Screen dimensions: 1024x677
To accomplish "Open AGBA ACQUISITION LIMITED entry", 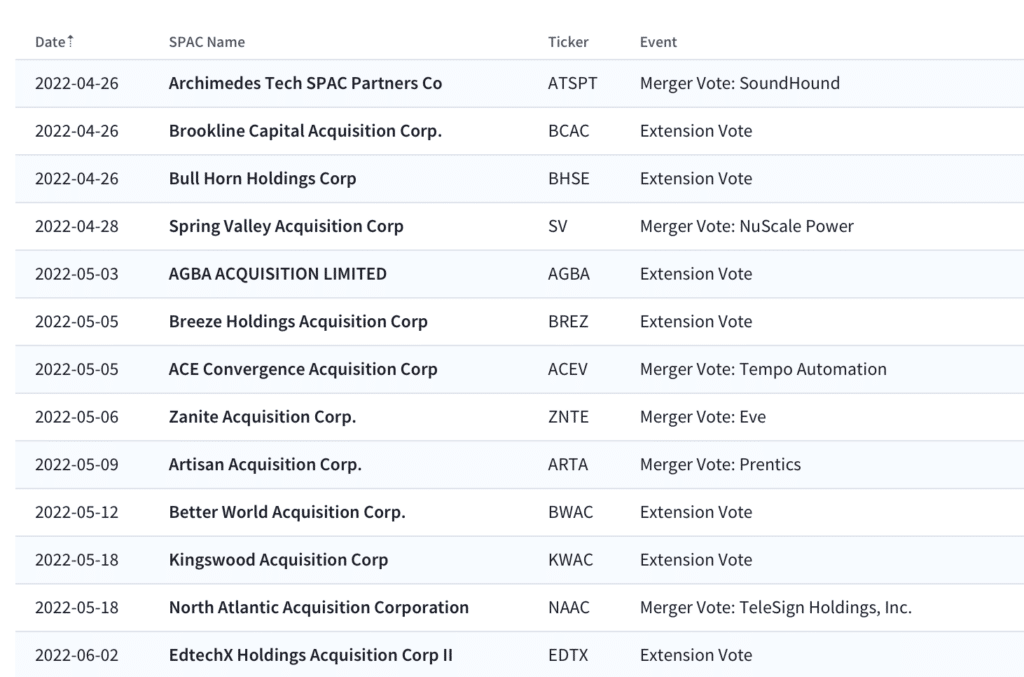I will (278, 274).
